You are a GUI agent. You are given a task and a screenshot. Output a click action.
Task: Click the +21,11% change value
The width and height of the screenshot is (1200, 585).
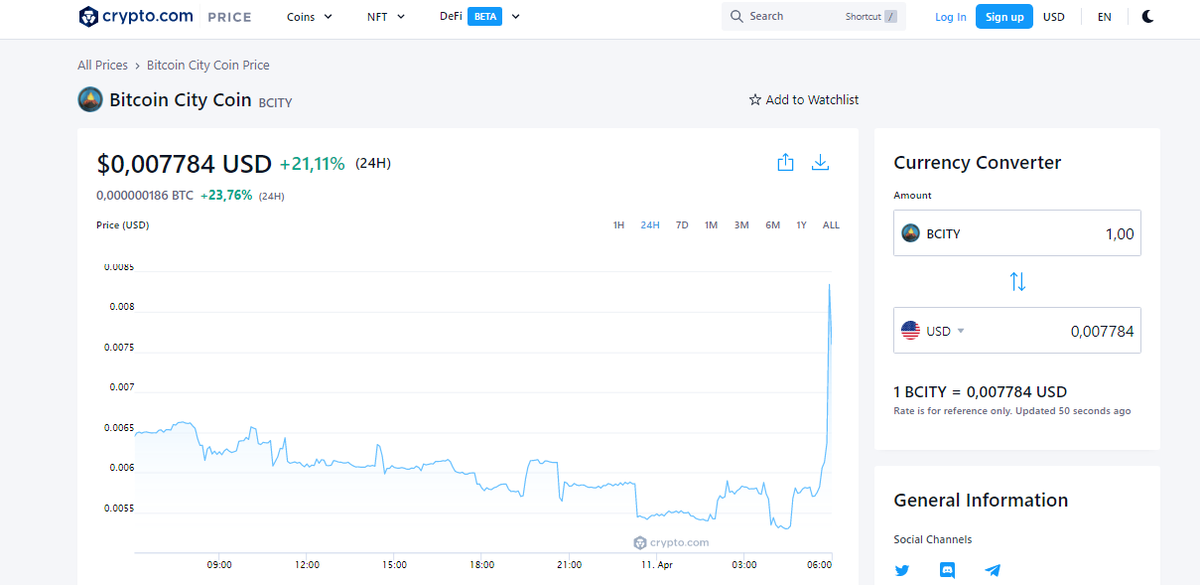point(312,163)
